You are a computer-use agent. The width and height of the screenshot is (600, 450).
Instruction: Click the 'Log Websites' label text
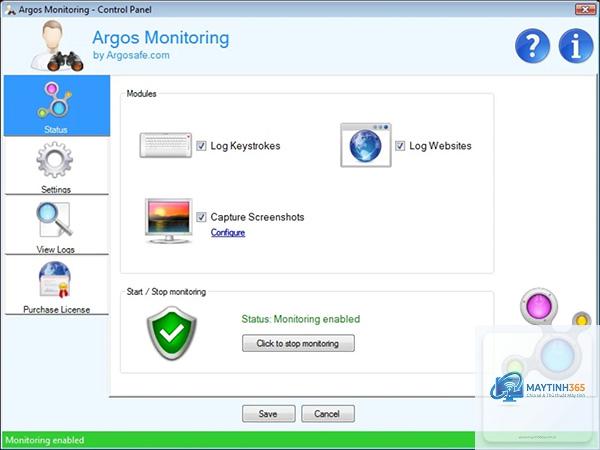440,146
